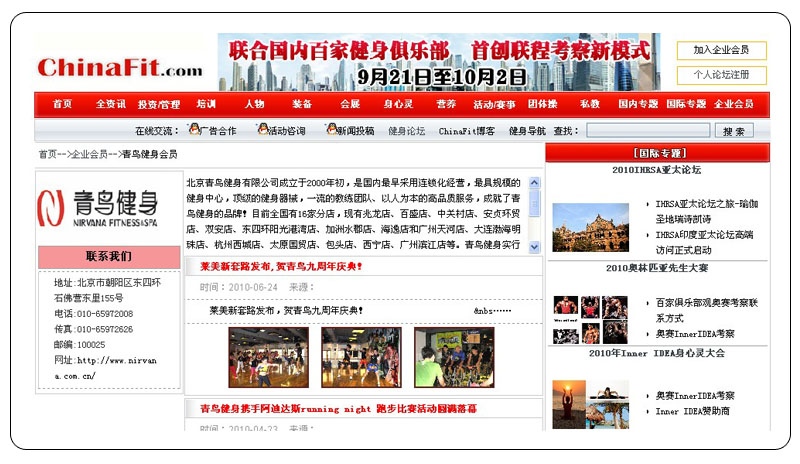This screenshot has width=800, height=464.
Task: Focus the 查找 search input field
Action: 648,131
